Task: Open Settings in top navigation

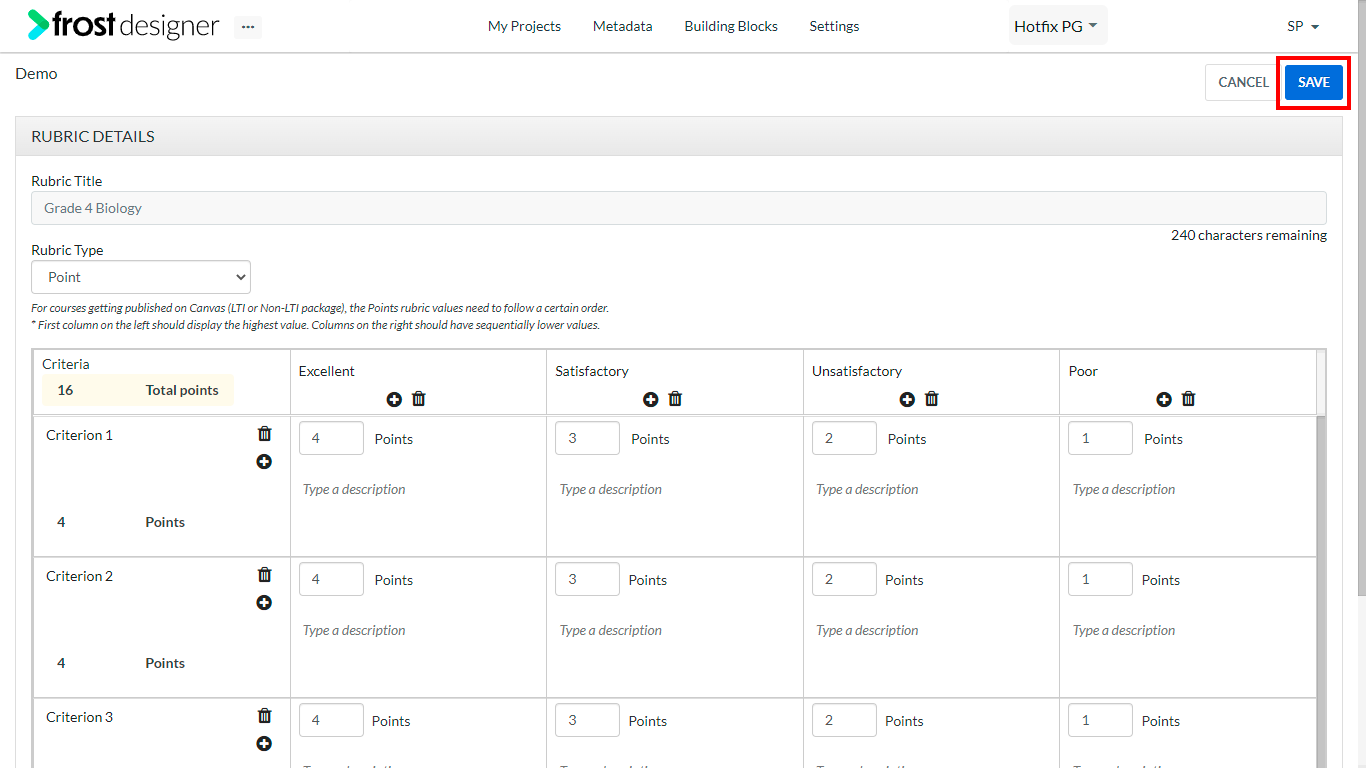Action: tap(834, 27)
